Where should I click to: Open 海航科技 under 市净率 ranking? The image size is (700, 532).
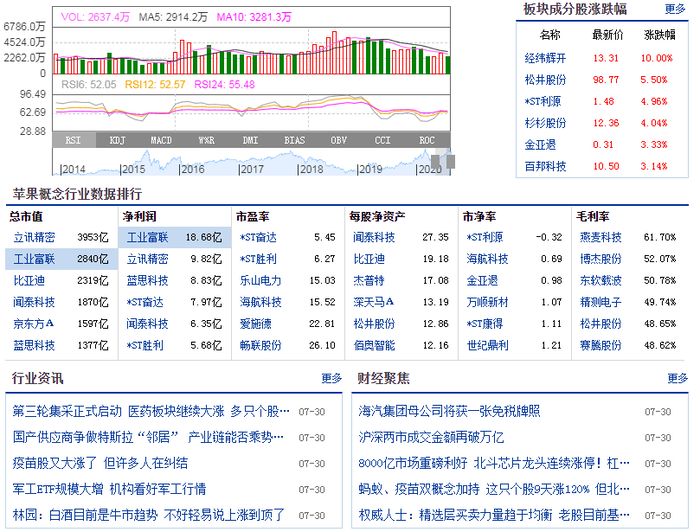tap(488, 259)
